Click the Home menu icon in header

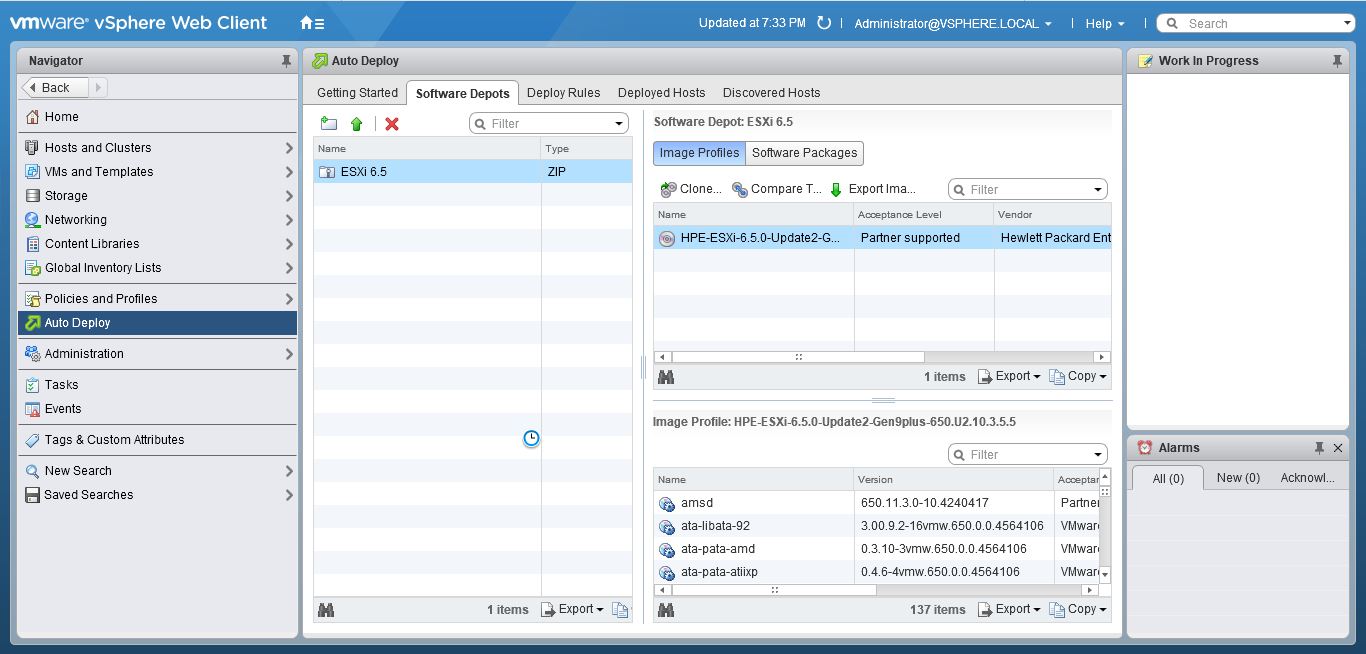(x=311, y=23)
